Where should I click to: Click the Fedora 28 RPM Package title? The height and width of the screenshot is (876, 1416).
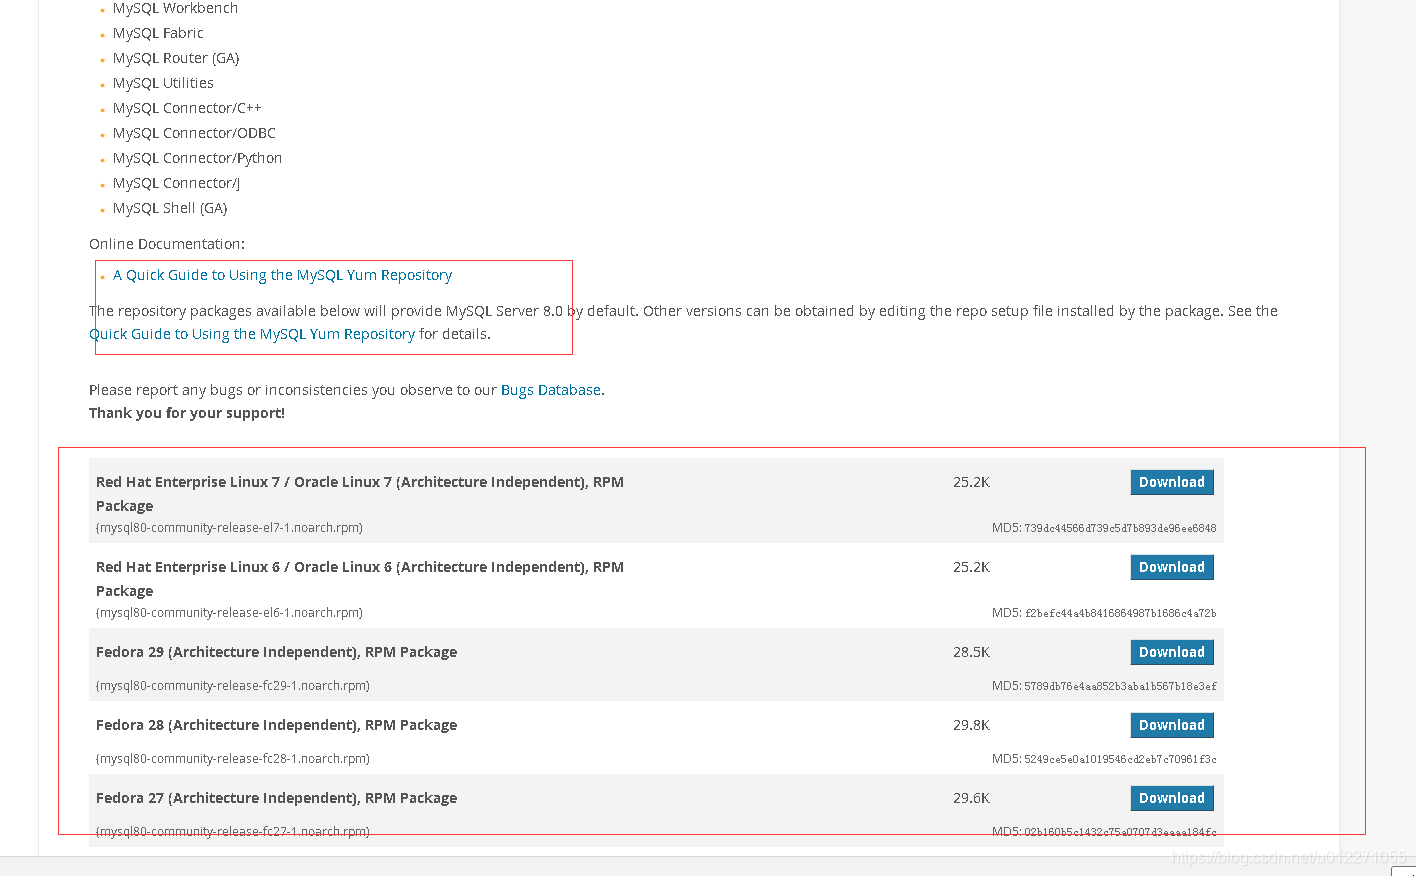pos(276,725)
